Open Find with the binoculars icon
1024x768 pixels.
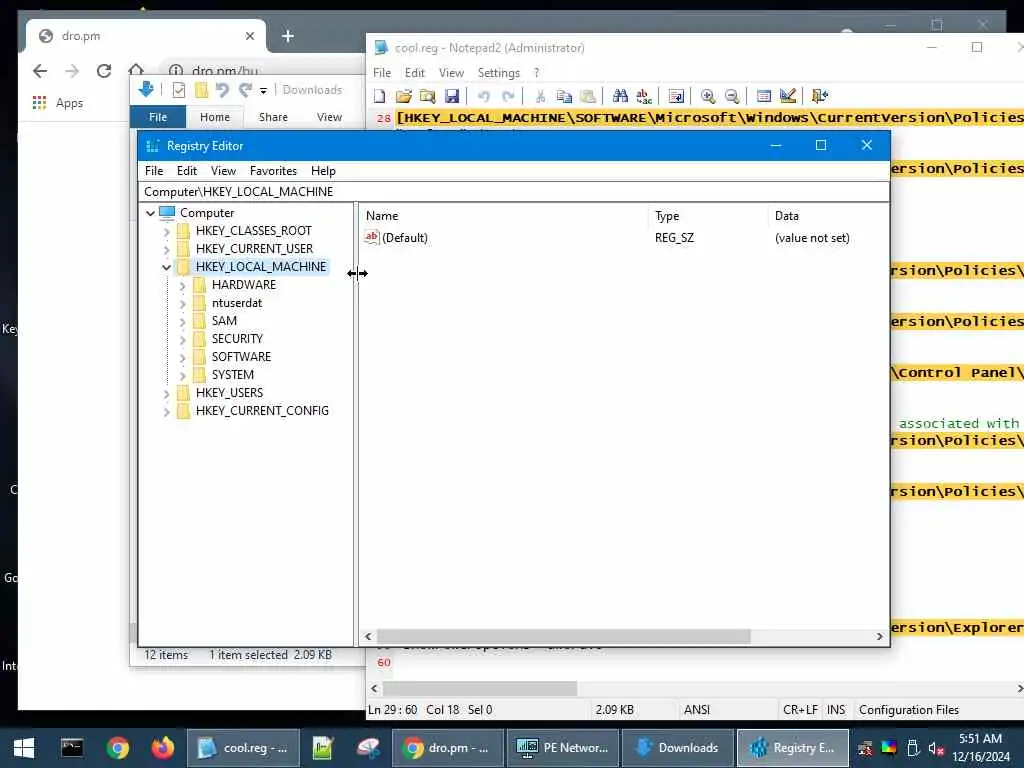point(620,97)
